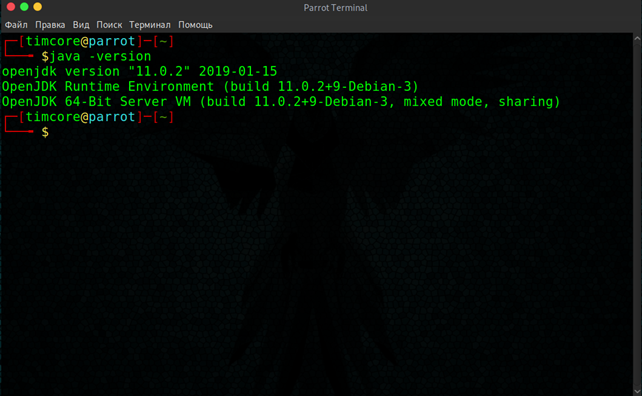The width and height of the screenshot is (642, 396).
Task: Click the scrollbar up arrow
Action: point(637,38)
